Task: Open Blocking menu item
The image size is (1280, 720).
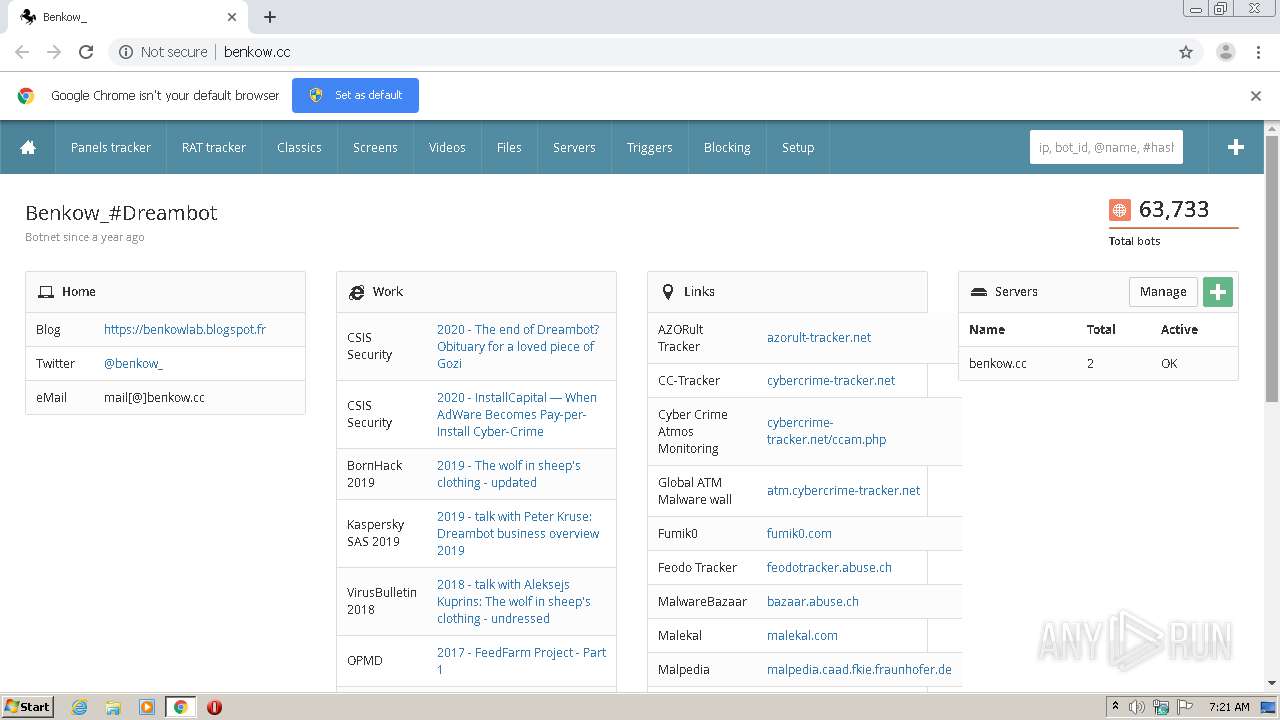Action: 727,147
